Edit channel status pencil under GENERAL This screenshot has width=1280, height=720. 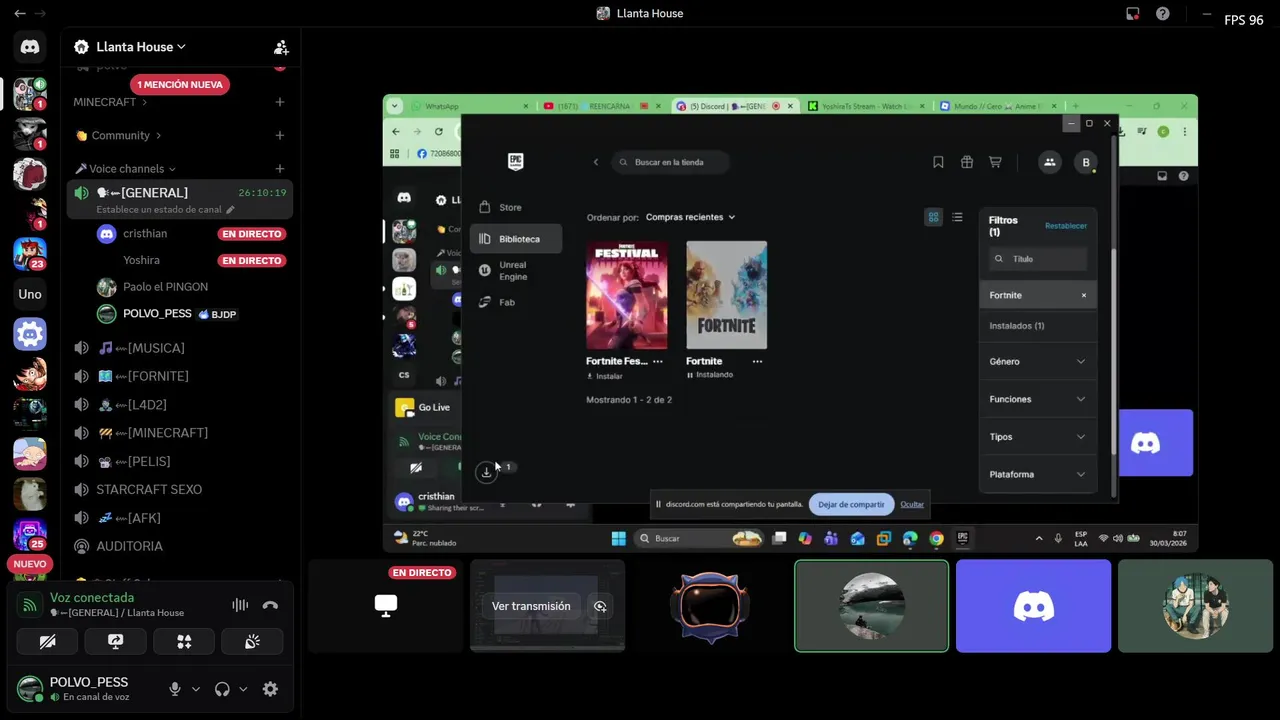coord(230,210)
